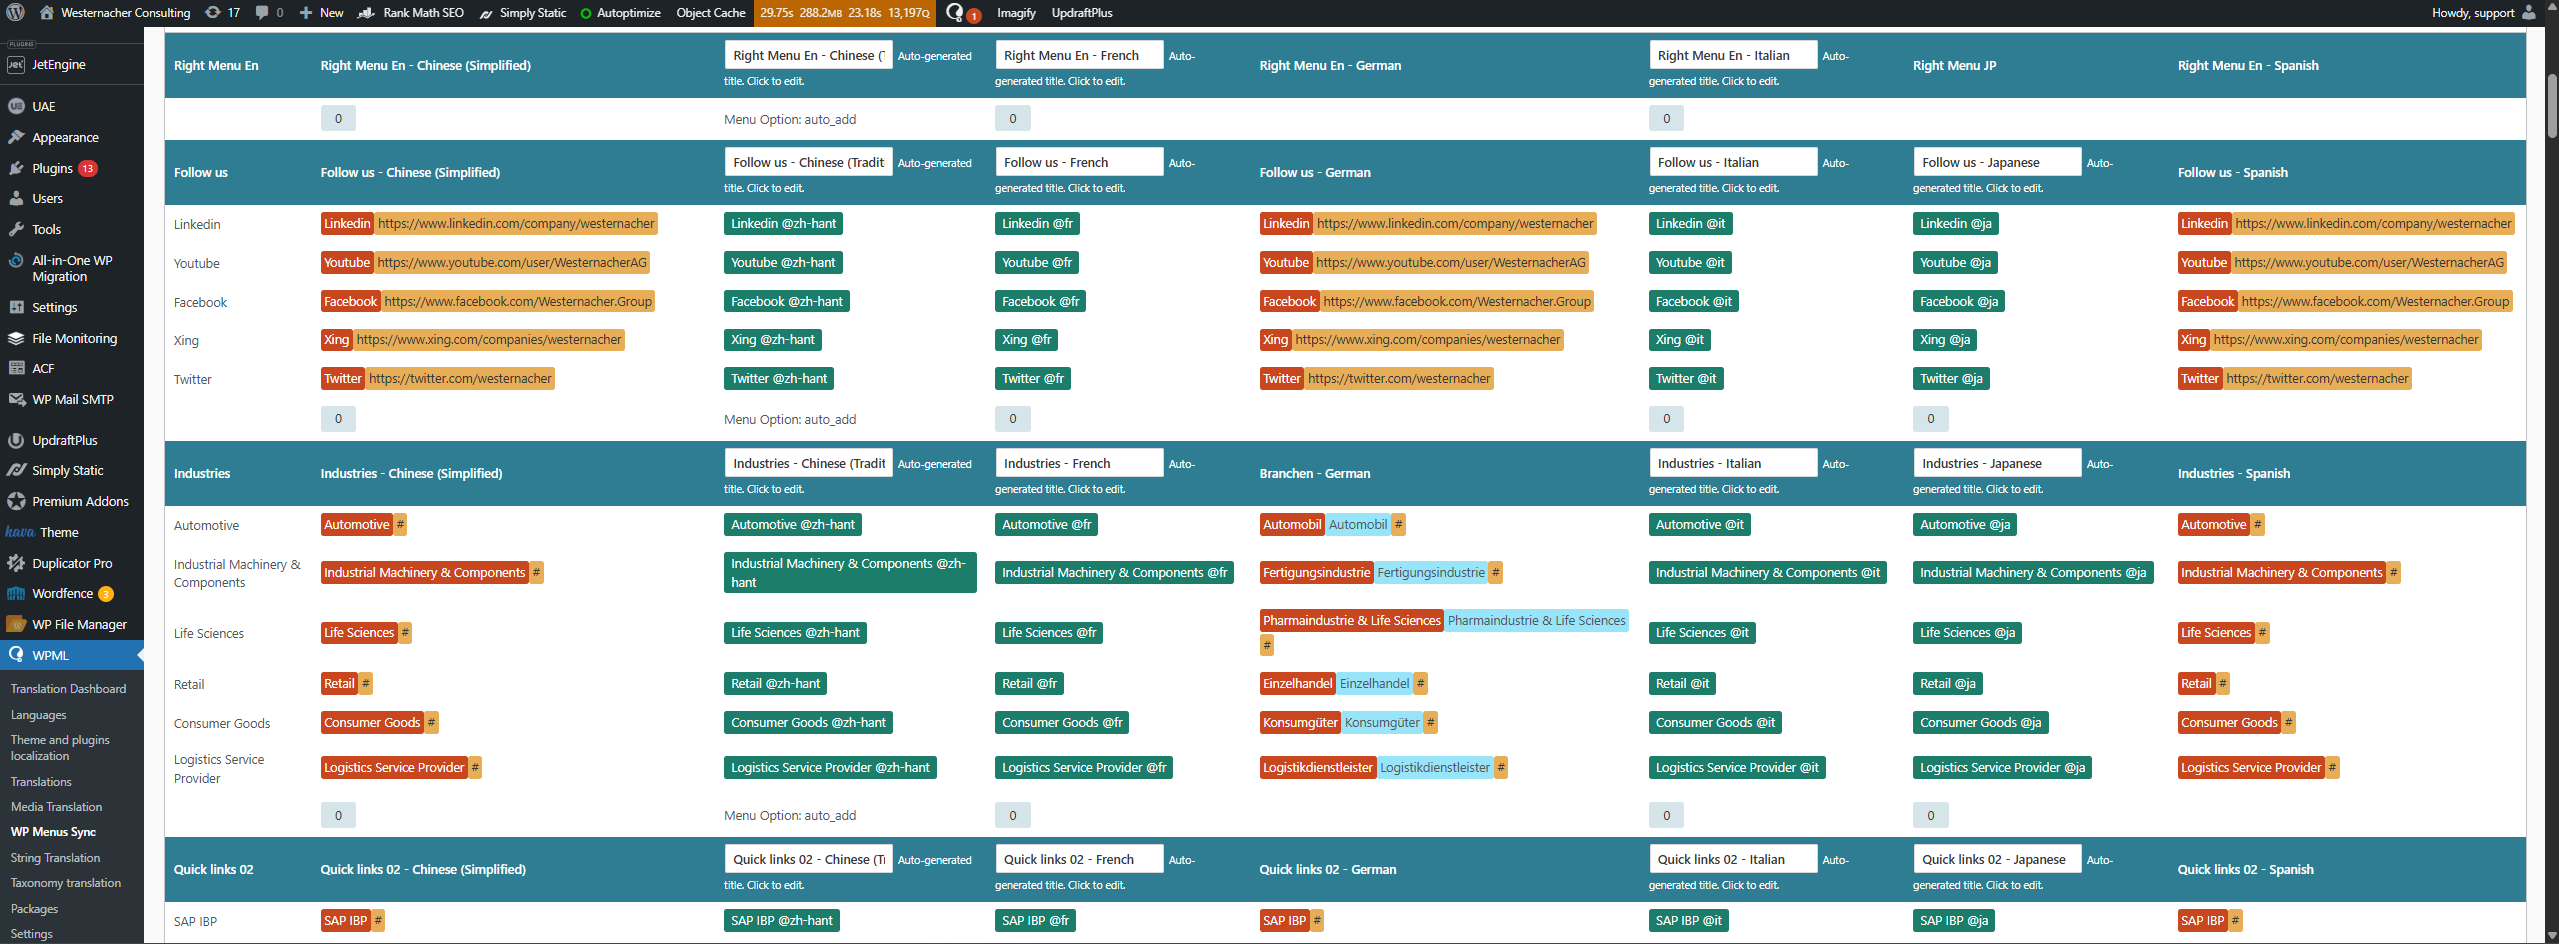Image resolution: width=2559 pixels, height=944 pixels.
Task: Open UpdraftPlus in the admin bar
Action: pyautogui.click(x=1082, y=13)
